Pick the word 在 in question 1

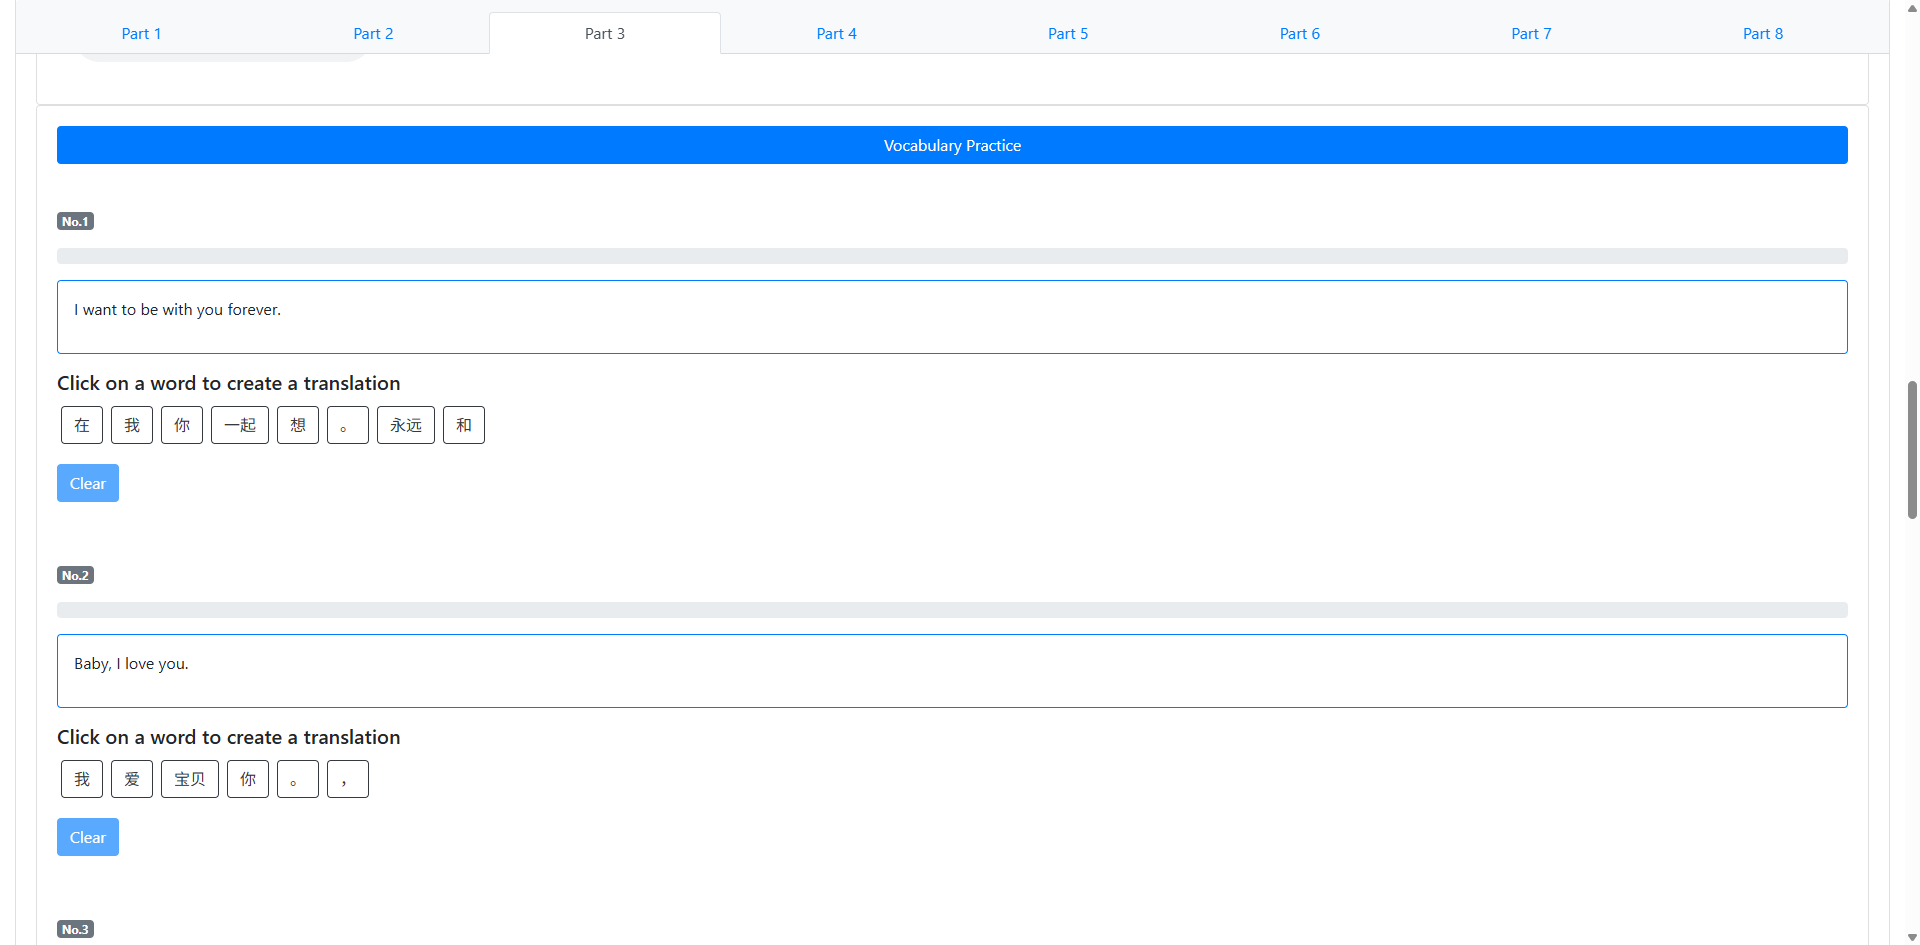(x=82, y=425)
